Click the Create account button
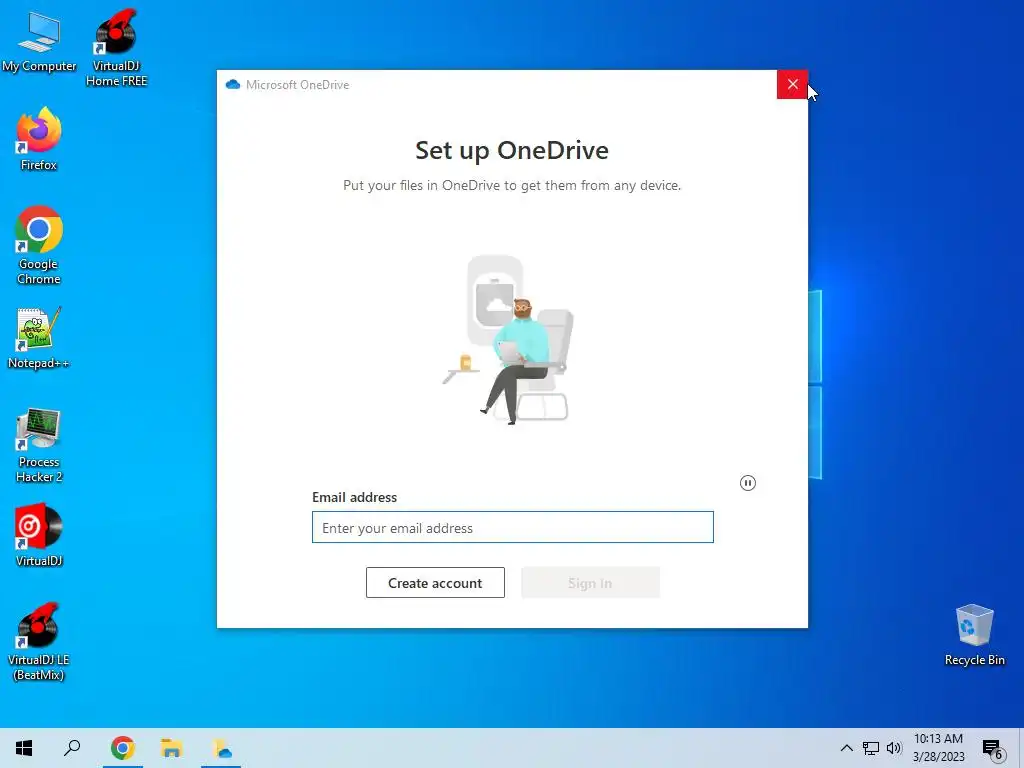The height and width of the screenshot is (768, 1024). point(435,583)
